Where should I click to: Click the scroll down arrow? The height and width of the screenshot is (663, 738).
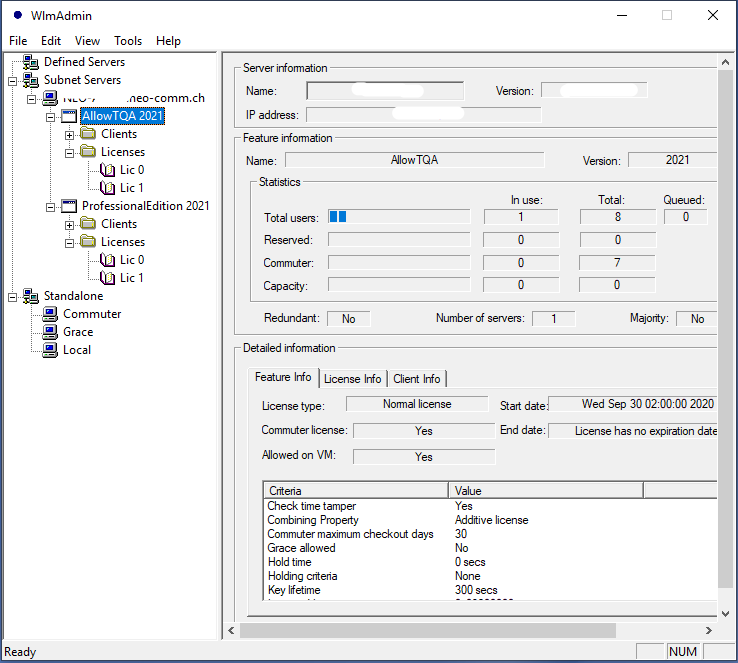coord(725,614)
